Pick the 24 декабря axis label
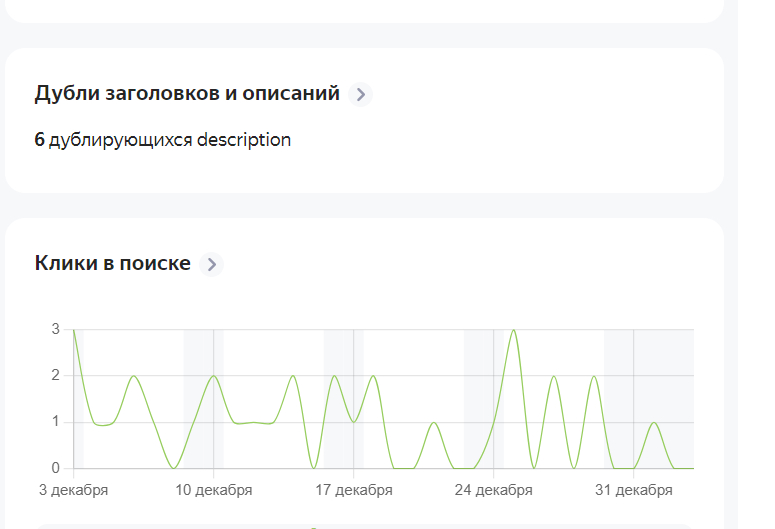This screenshot has width=775, height=529. (x=494, y=490)
